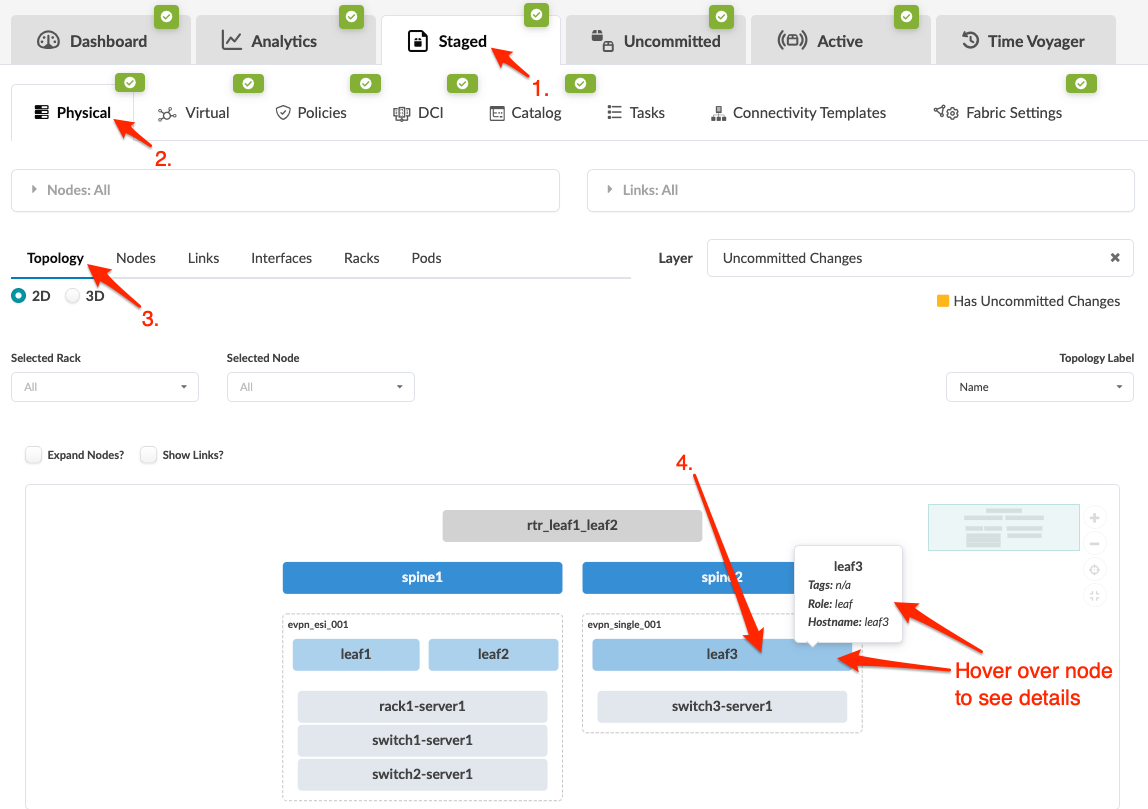Open the Selected Node dropdown
The width and height of the screenshot is (1148, 809).
pyautogui.click(x=321, y=387)
